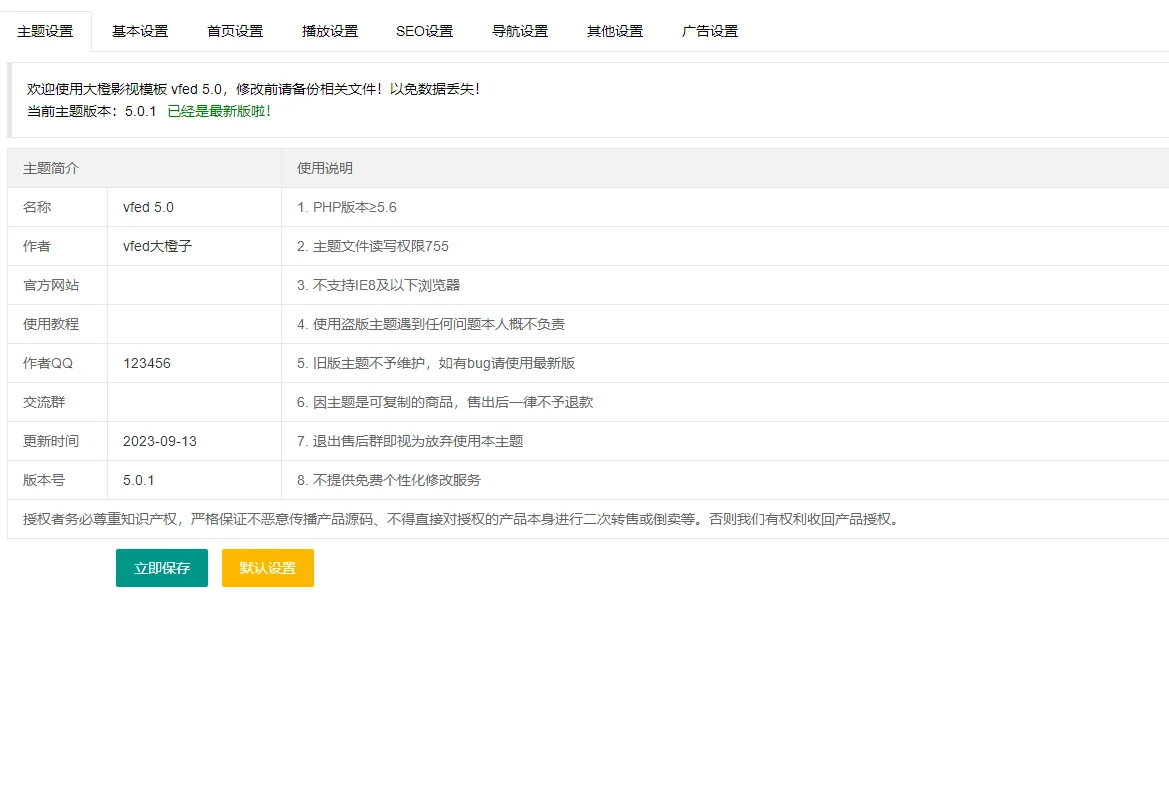This screenshot has width=1169, height=805.
Task: Open the SEO设置 tab
Action: 423,31
